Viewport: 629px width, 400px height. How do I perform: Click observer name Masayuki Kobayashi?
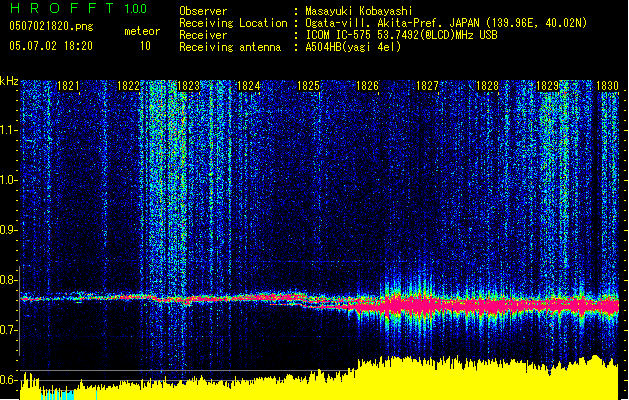point(359,11)
